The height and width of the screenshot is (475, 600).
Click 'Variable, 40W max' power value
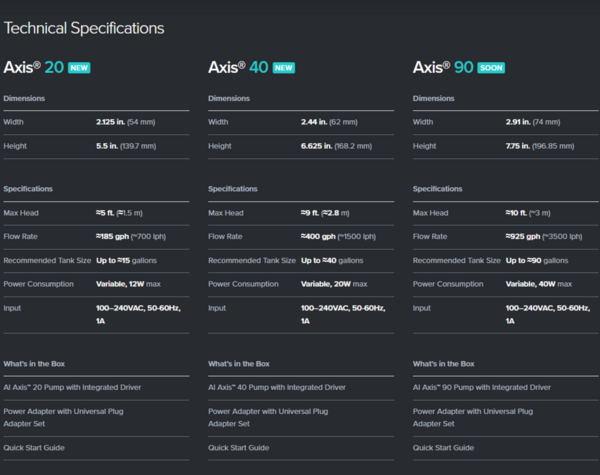tap(539, 284)
